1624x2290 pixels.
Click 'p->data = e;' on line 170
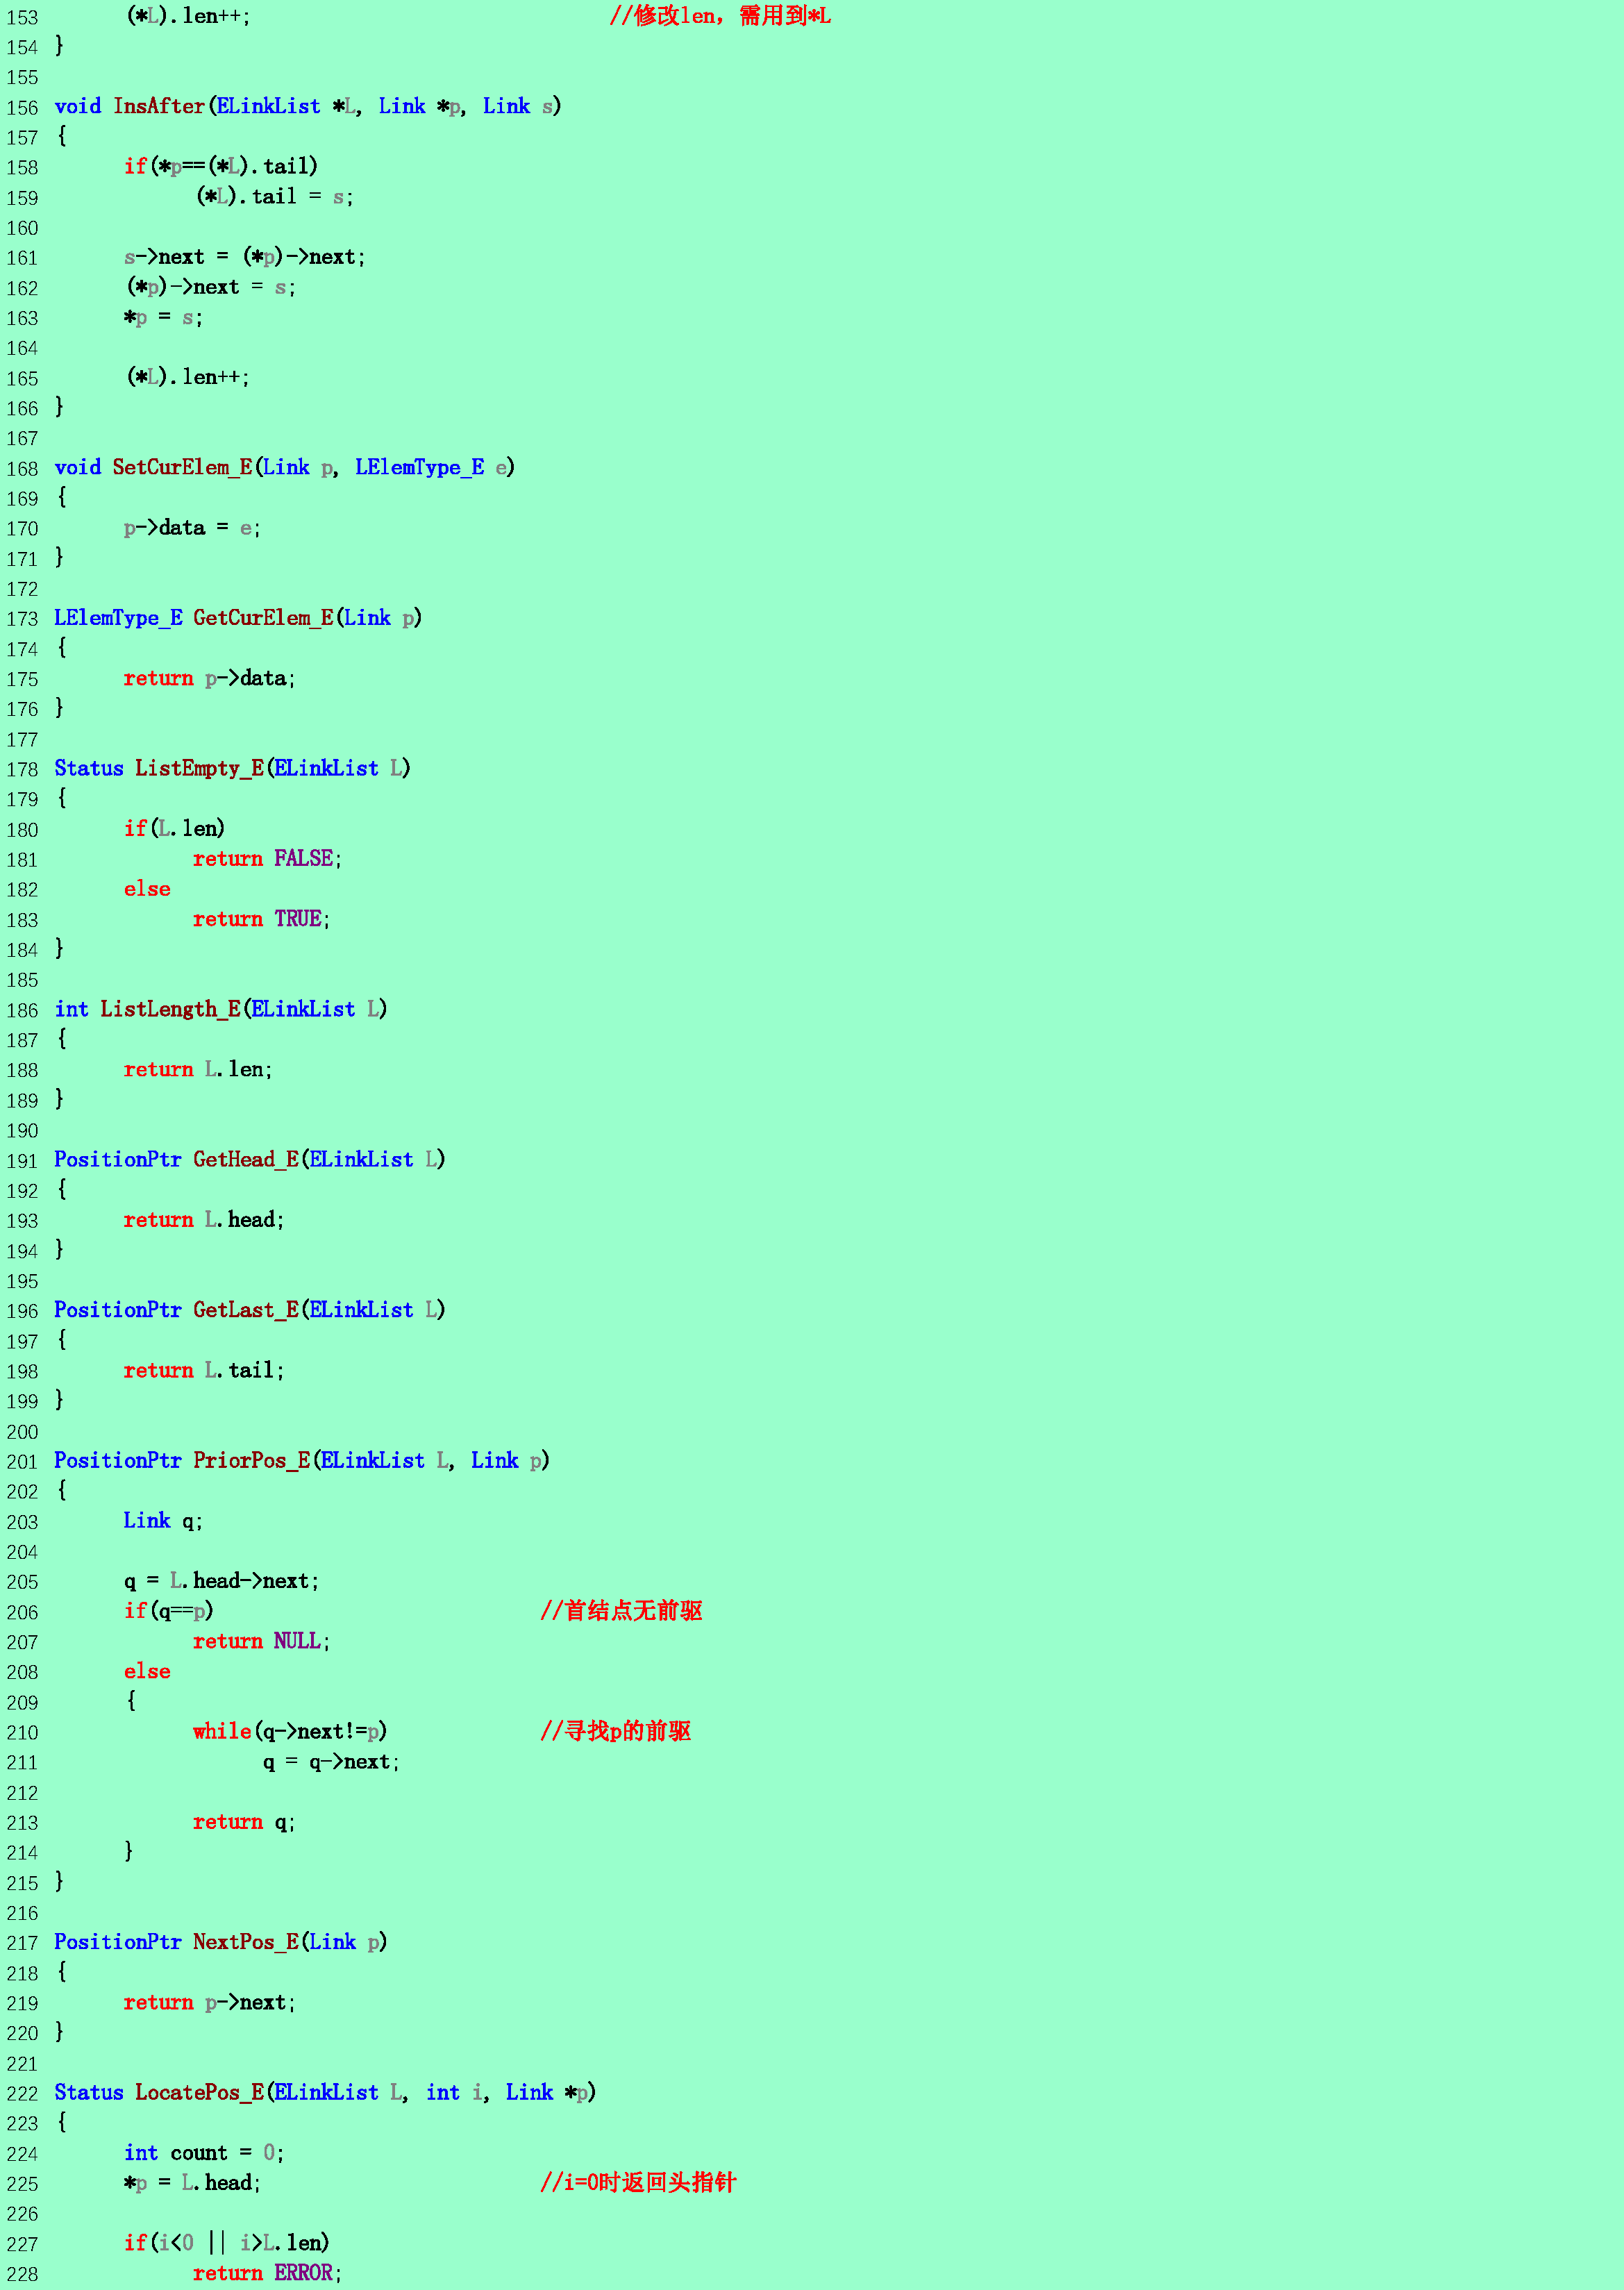click(192, 528)
